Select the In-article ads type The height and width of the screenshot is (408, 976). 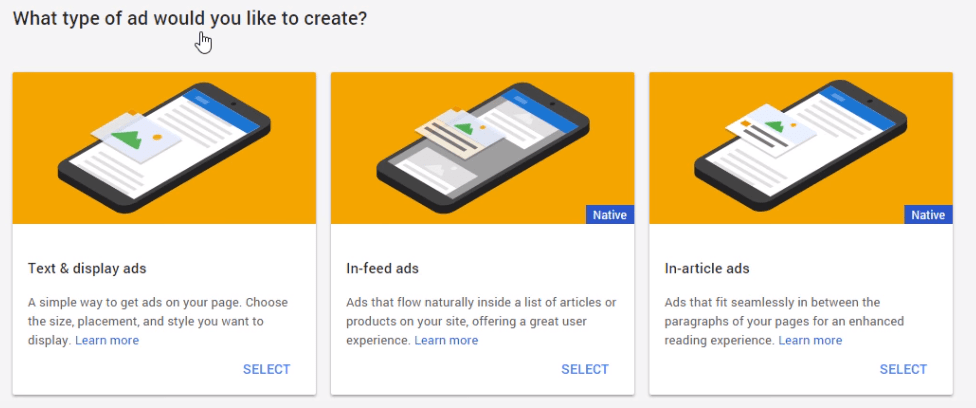(x=903, y=369)
